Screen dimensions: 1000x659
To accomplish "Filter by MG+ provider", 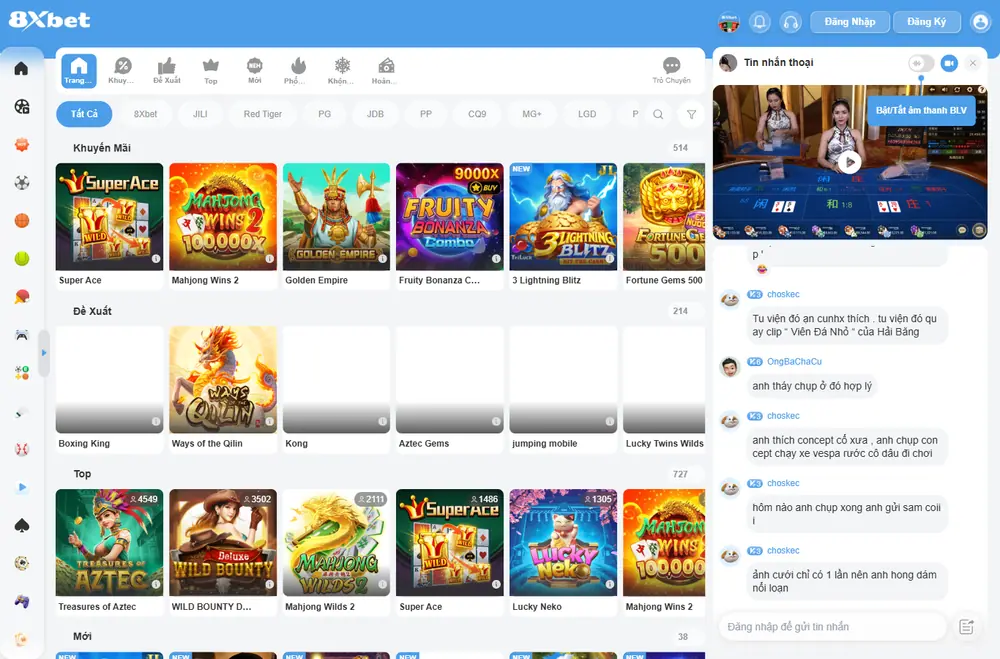I will [x=531, y=114].
